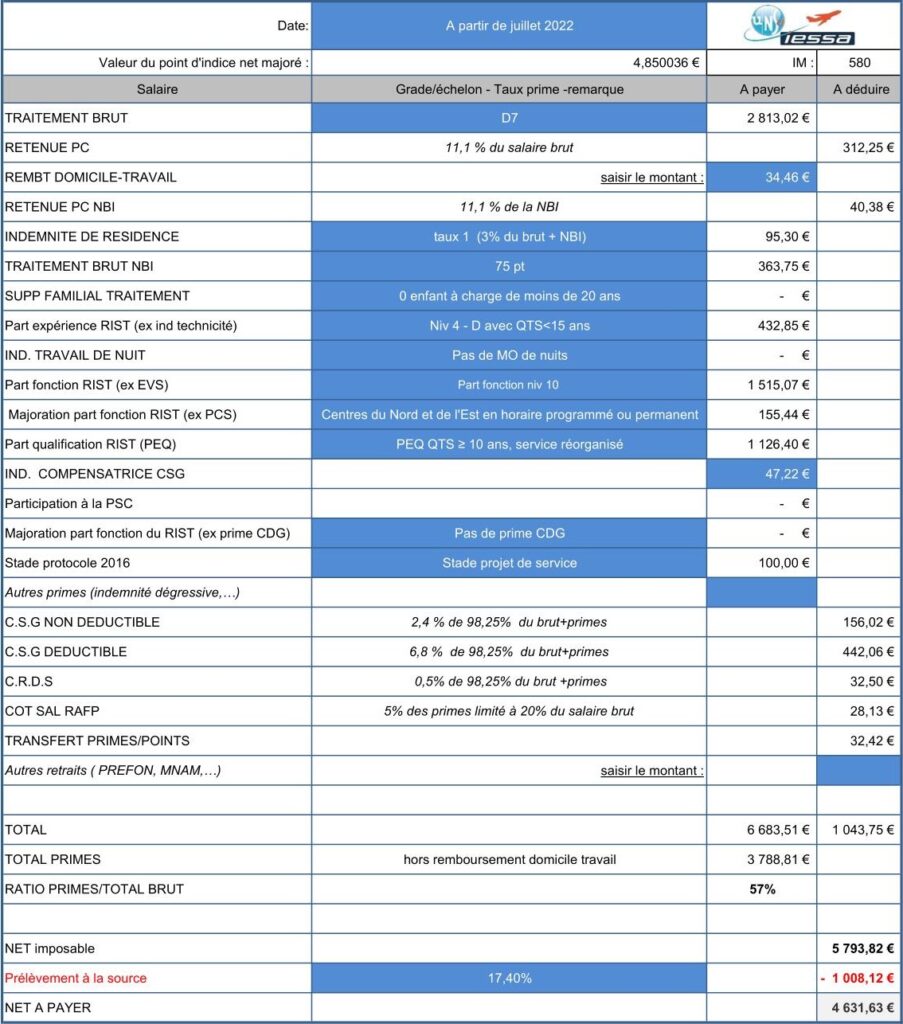Open the 'Centres du Nord et de l'Est' cell
903x1024 pixels.
509,415
